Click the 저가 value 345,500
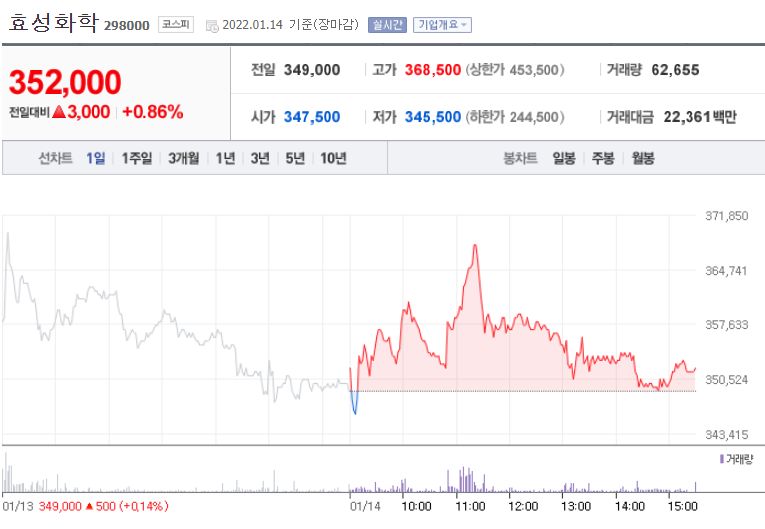This screenshot has height=529, width=765. click(433, 117)
